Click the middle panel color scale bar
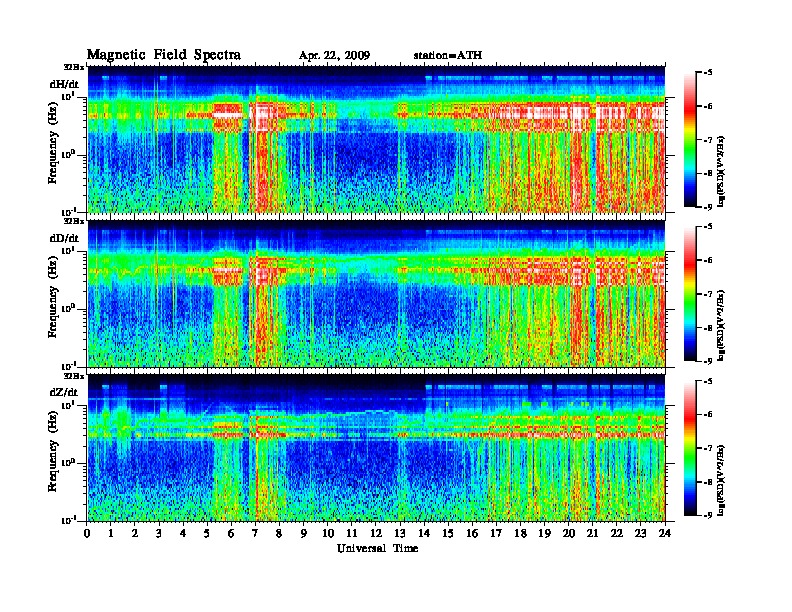Viewport: 792px width, 612px height. tap(690, 294)
